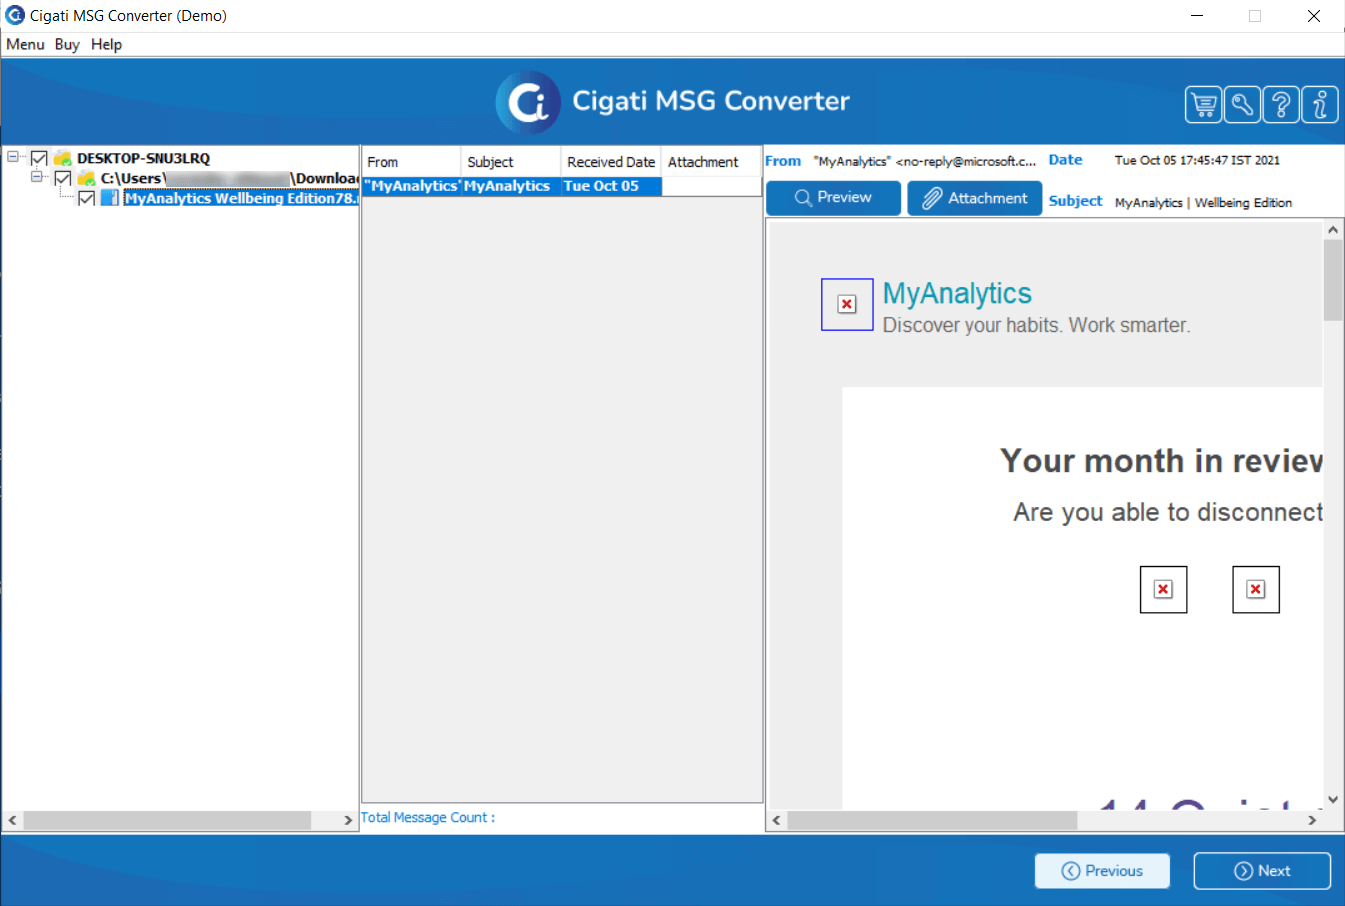Screen dimensions: 1345x906
Task: Click the preview horizontal scrollbar thumb
Action: [x=932, y=820]
